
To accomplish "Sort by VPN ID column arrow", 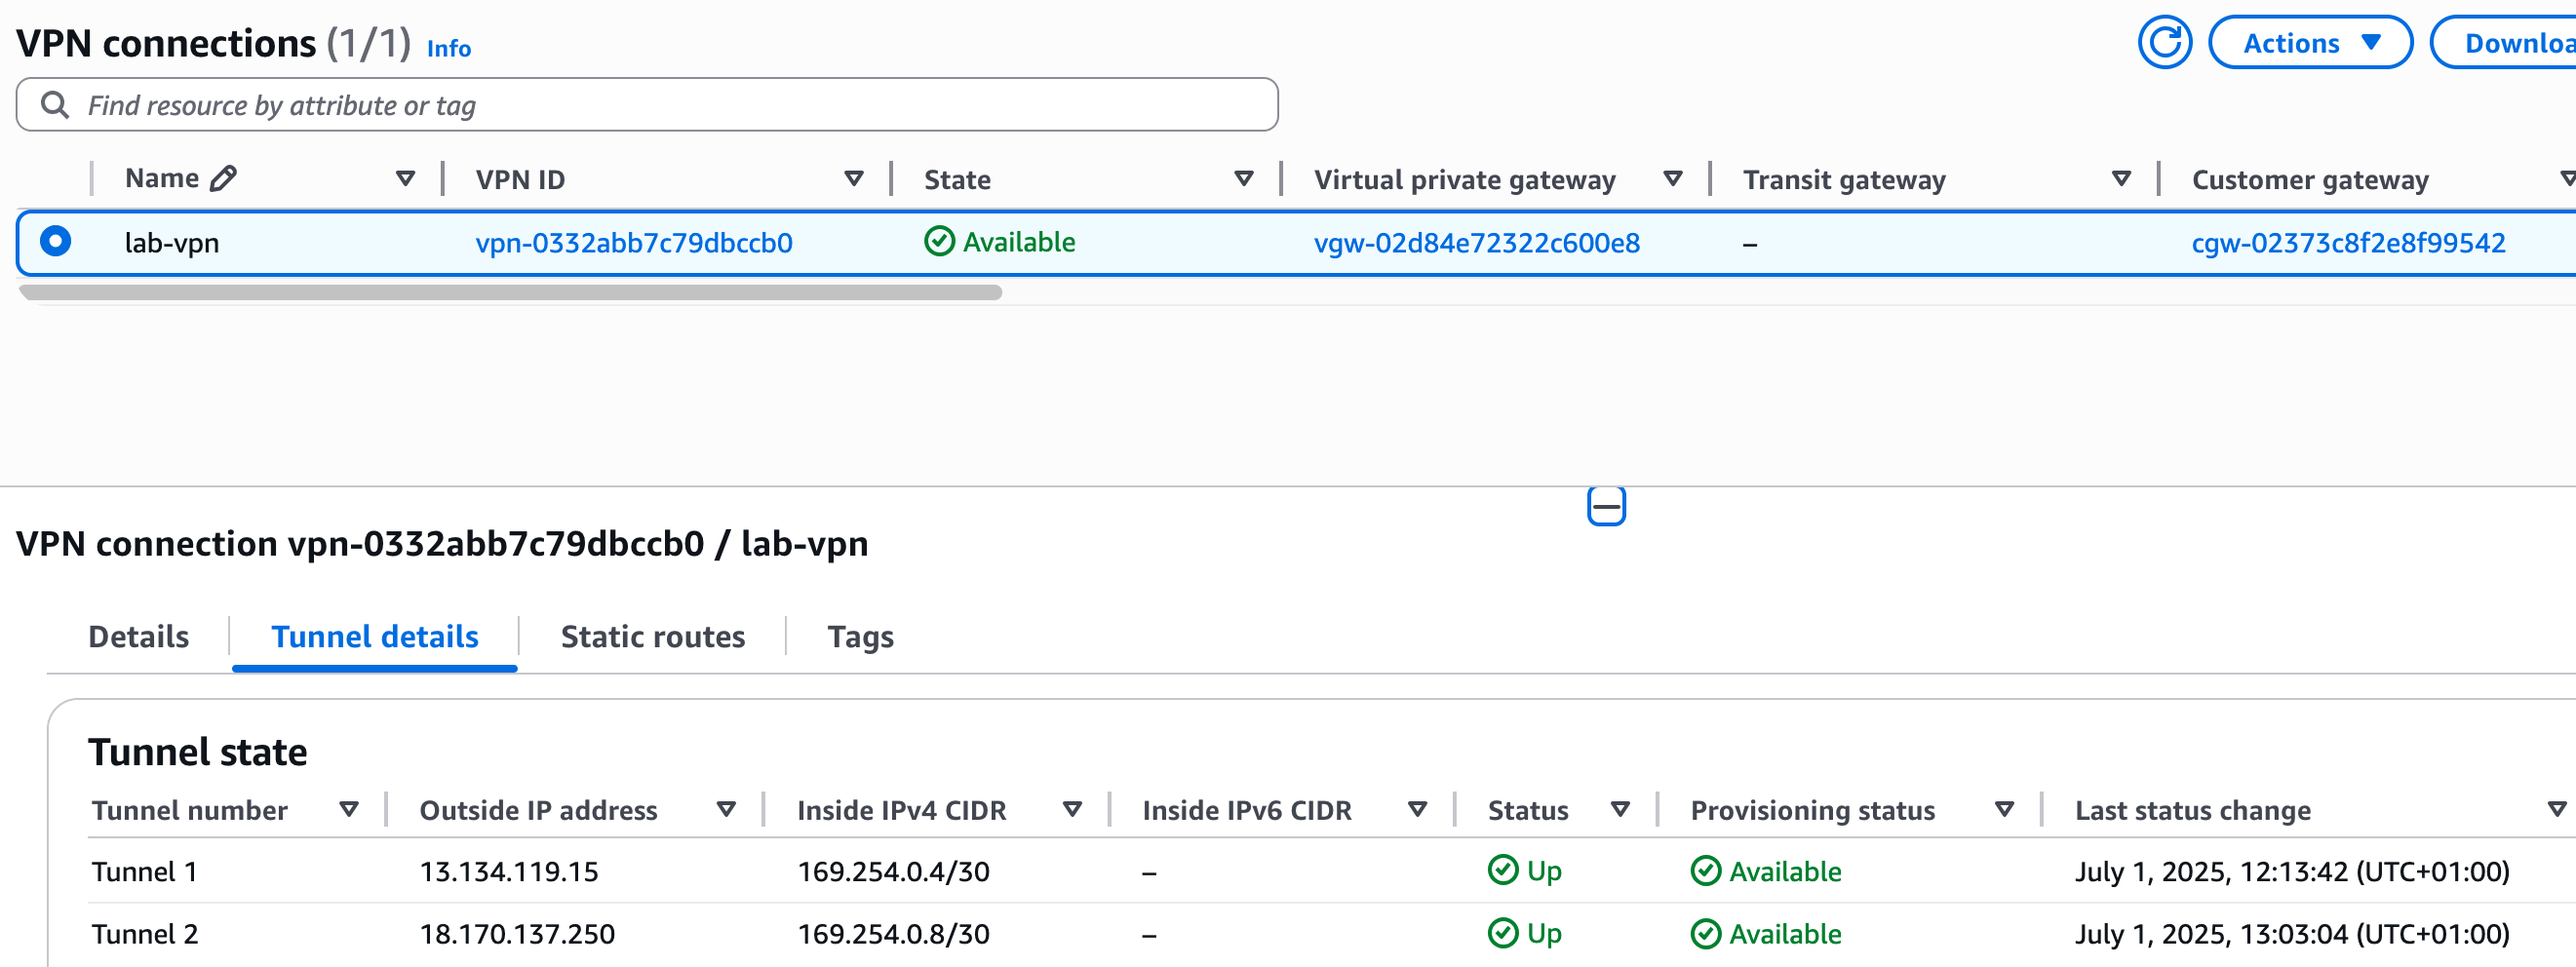I will 853,179.
